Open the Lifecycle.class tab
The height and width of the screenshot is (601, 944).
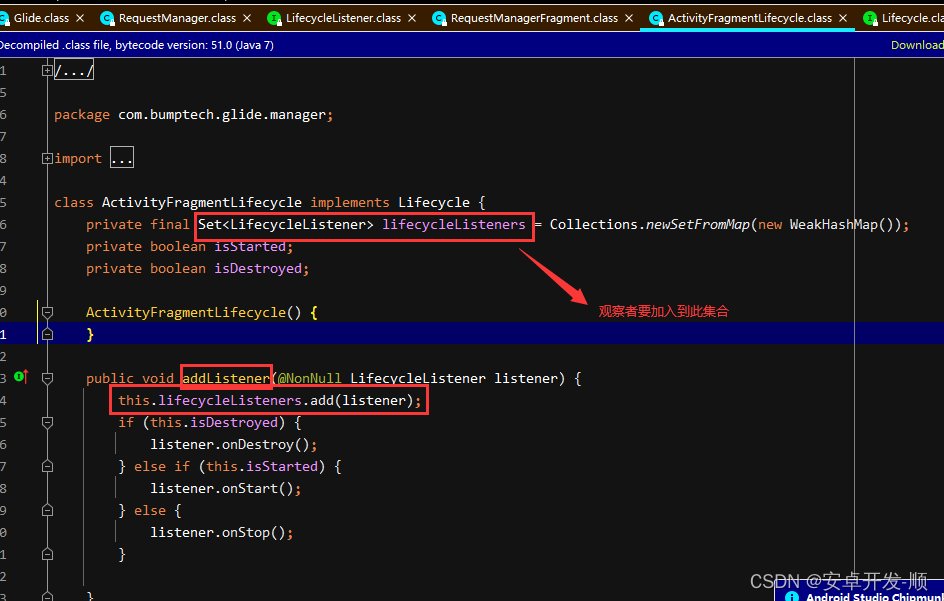(x=910, y=18)
